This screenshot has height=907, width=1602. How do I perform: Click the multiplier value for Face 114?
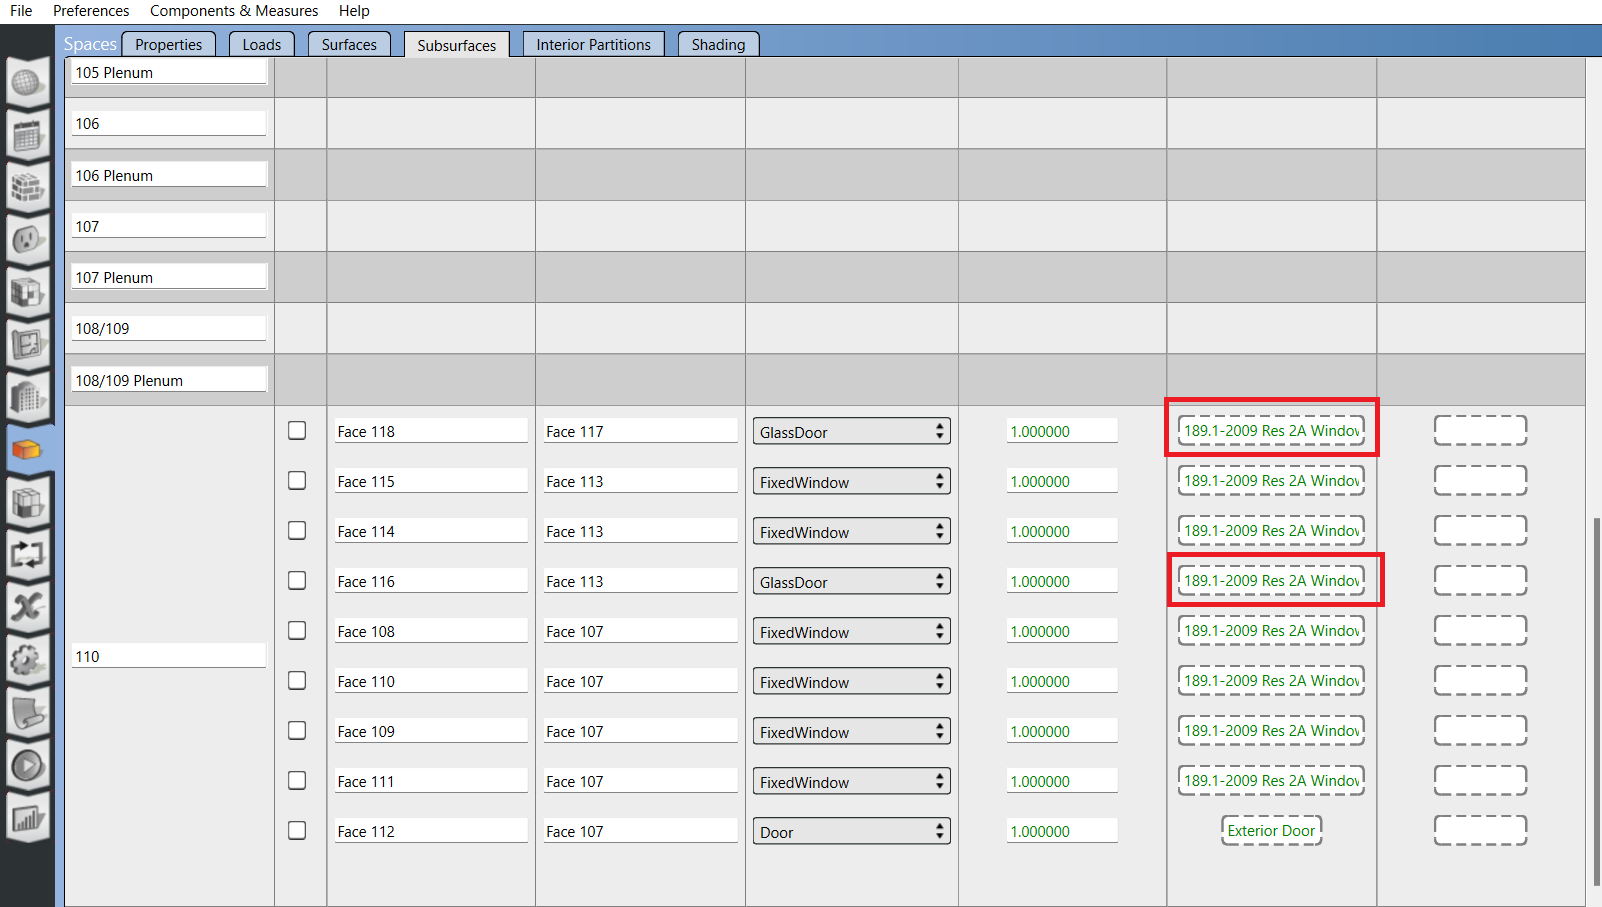pyautogui.click(x=1062, y=531)
